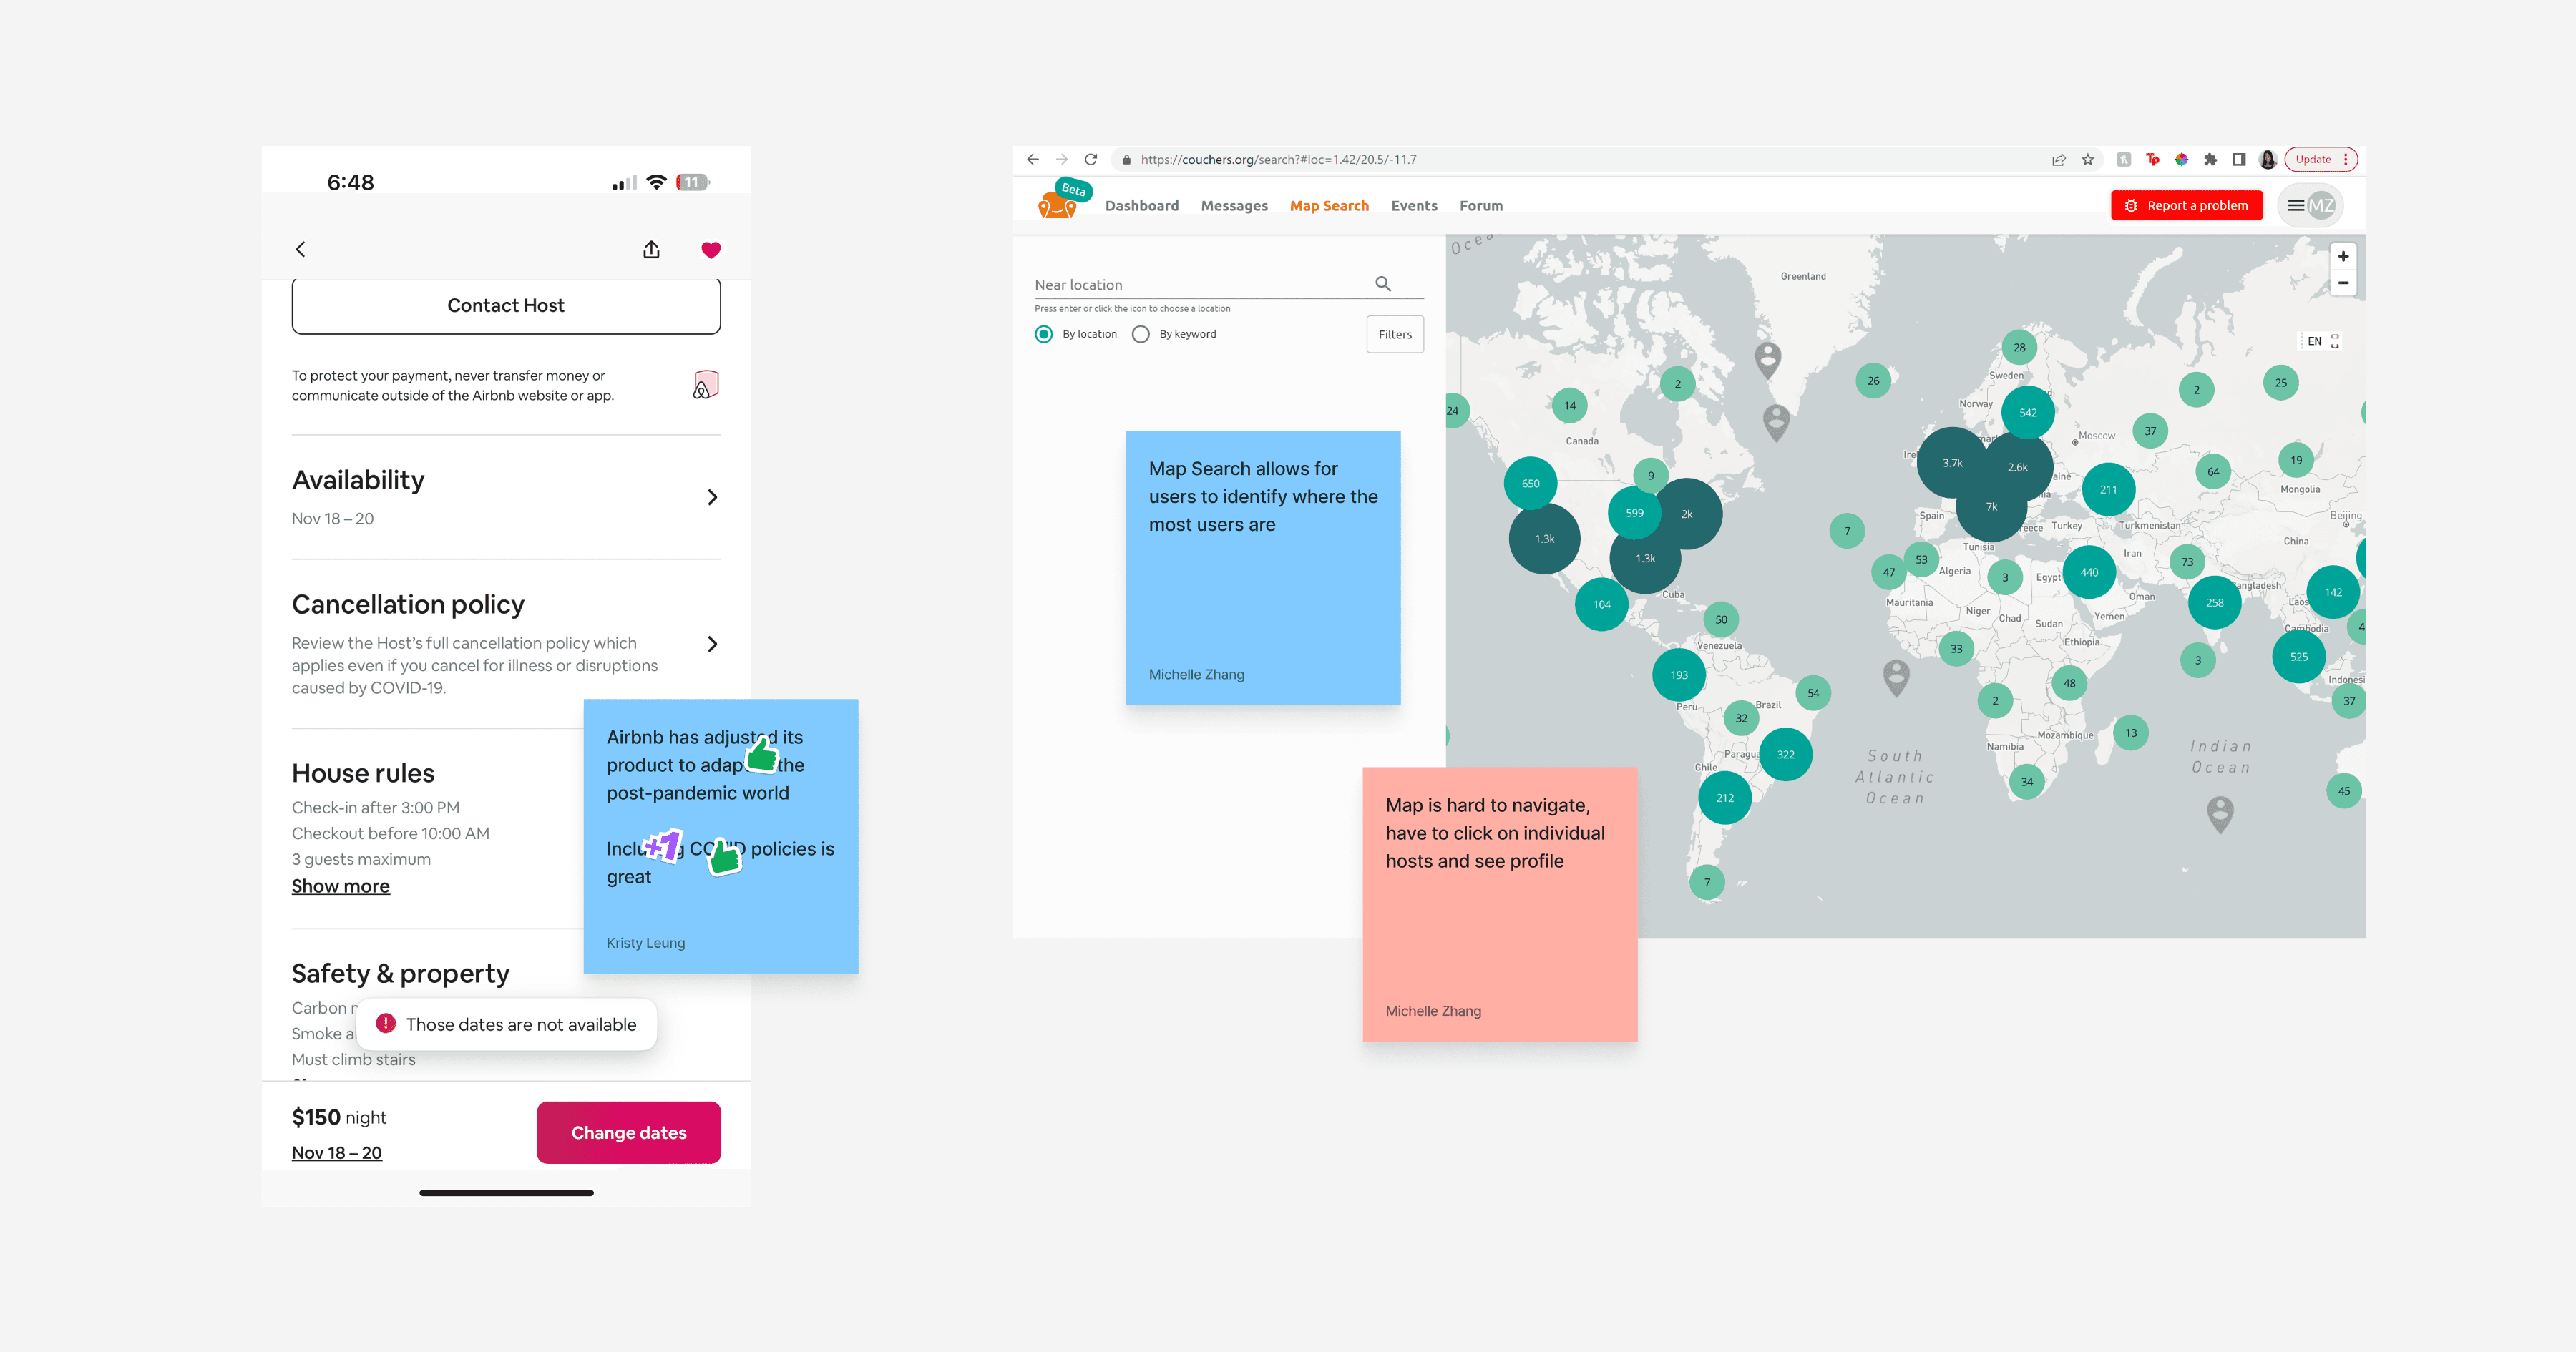Screen dimensions: 2576x1352
Task: Select the By keyword radio button
Action: point(1141,334)
